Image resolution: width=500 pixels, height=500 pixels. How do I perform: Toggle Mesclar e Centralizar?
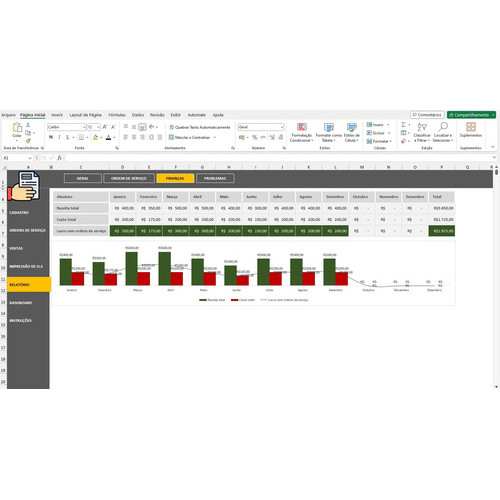click(x=189, y=137)
